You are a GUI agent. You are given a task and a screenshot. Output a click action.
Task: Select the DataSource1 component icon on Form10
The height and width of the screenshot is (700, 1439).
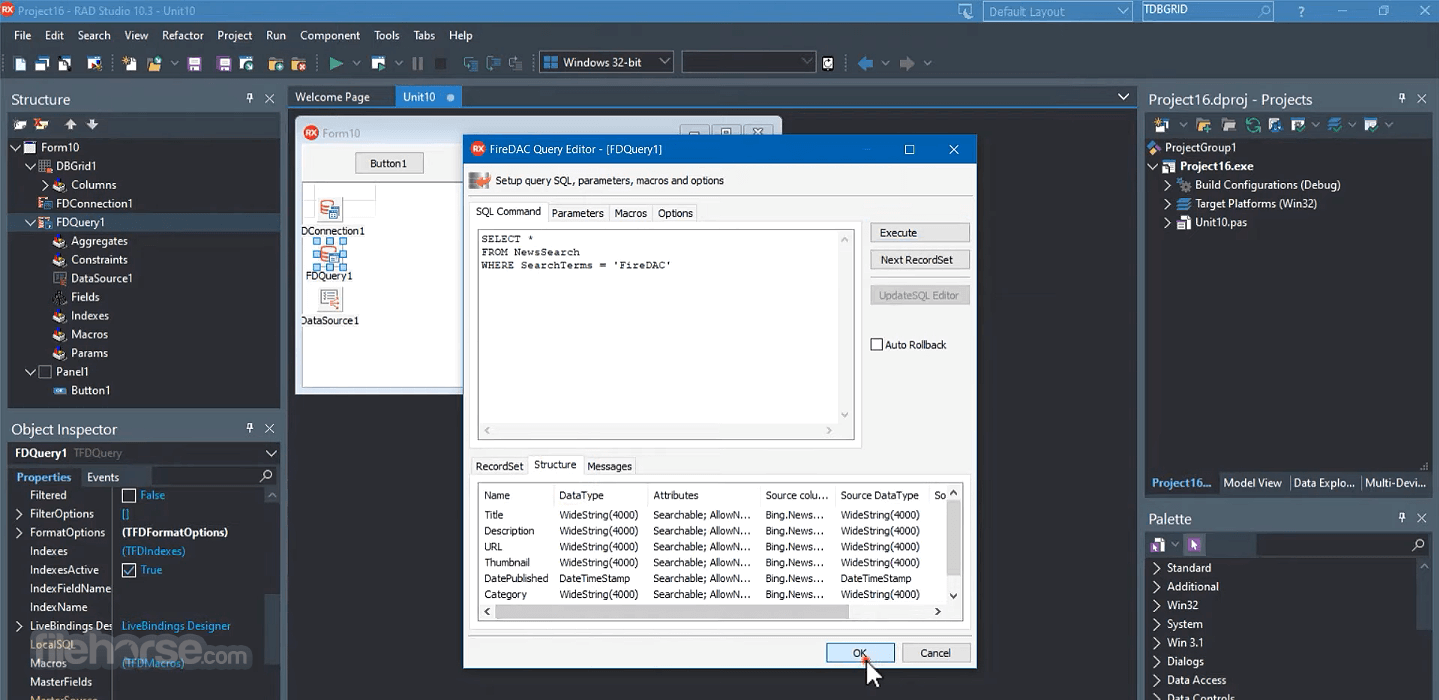click(330, 298)
